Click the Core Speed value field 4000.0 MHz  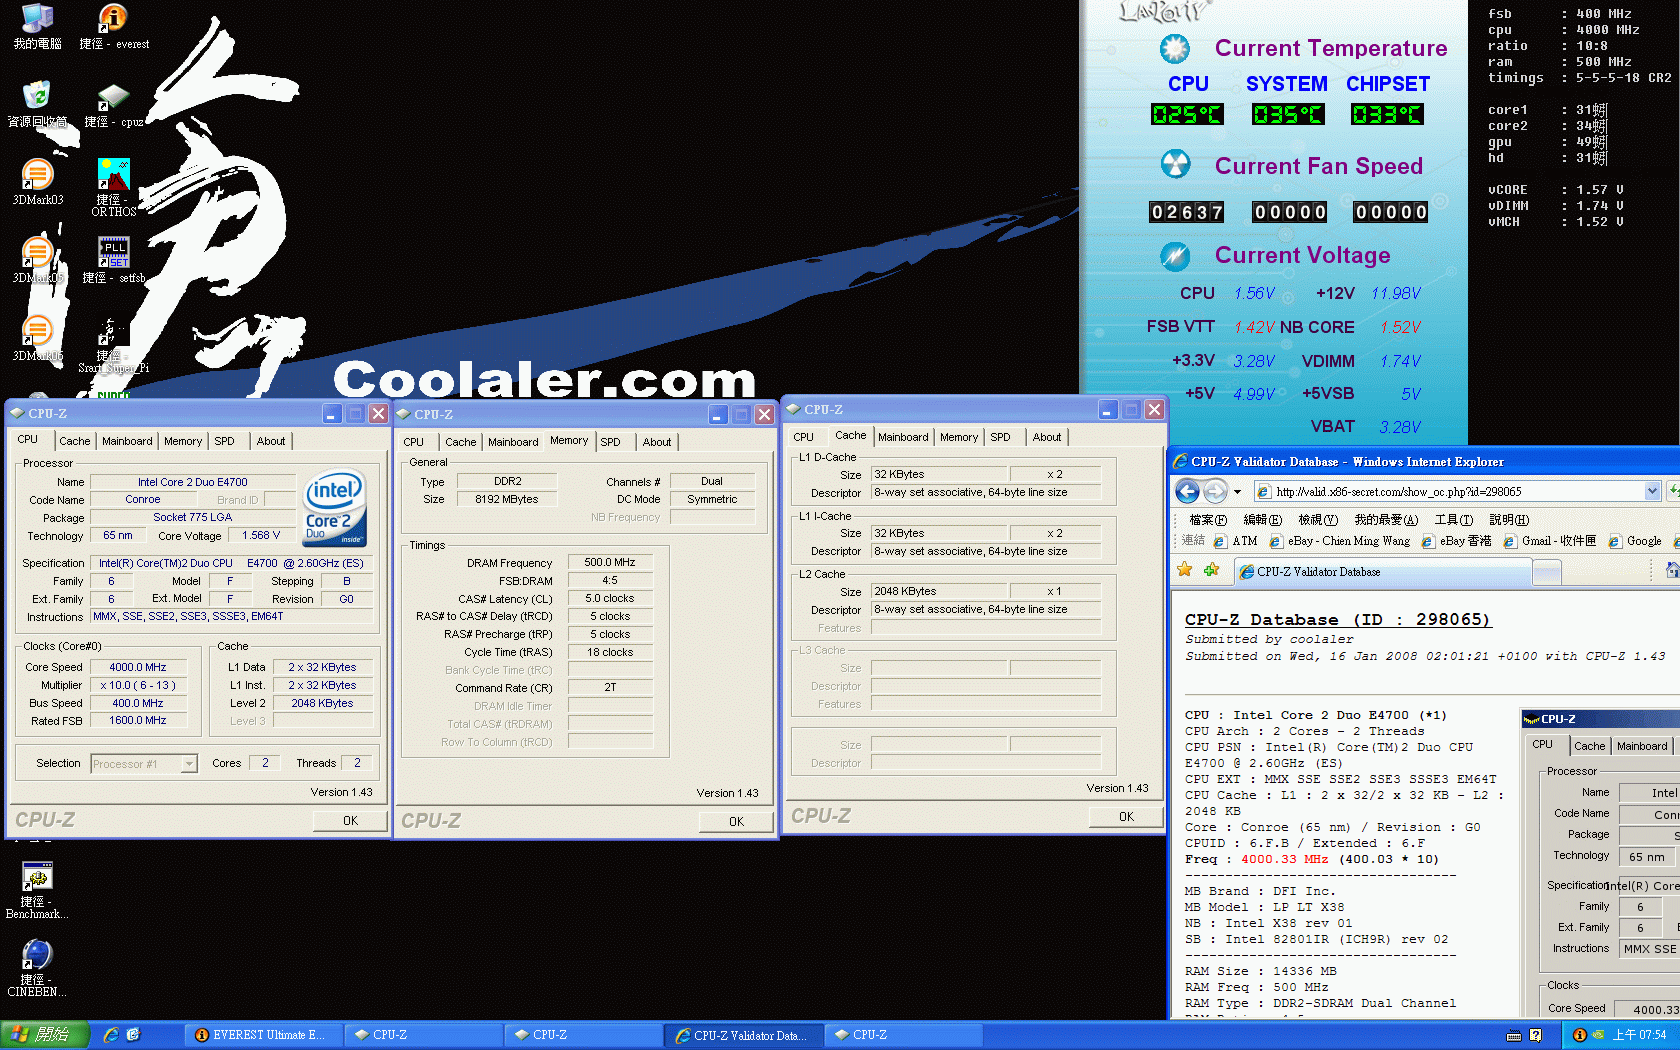click(x=138, y=667)
